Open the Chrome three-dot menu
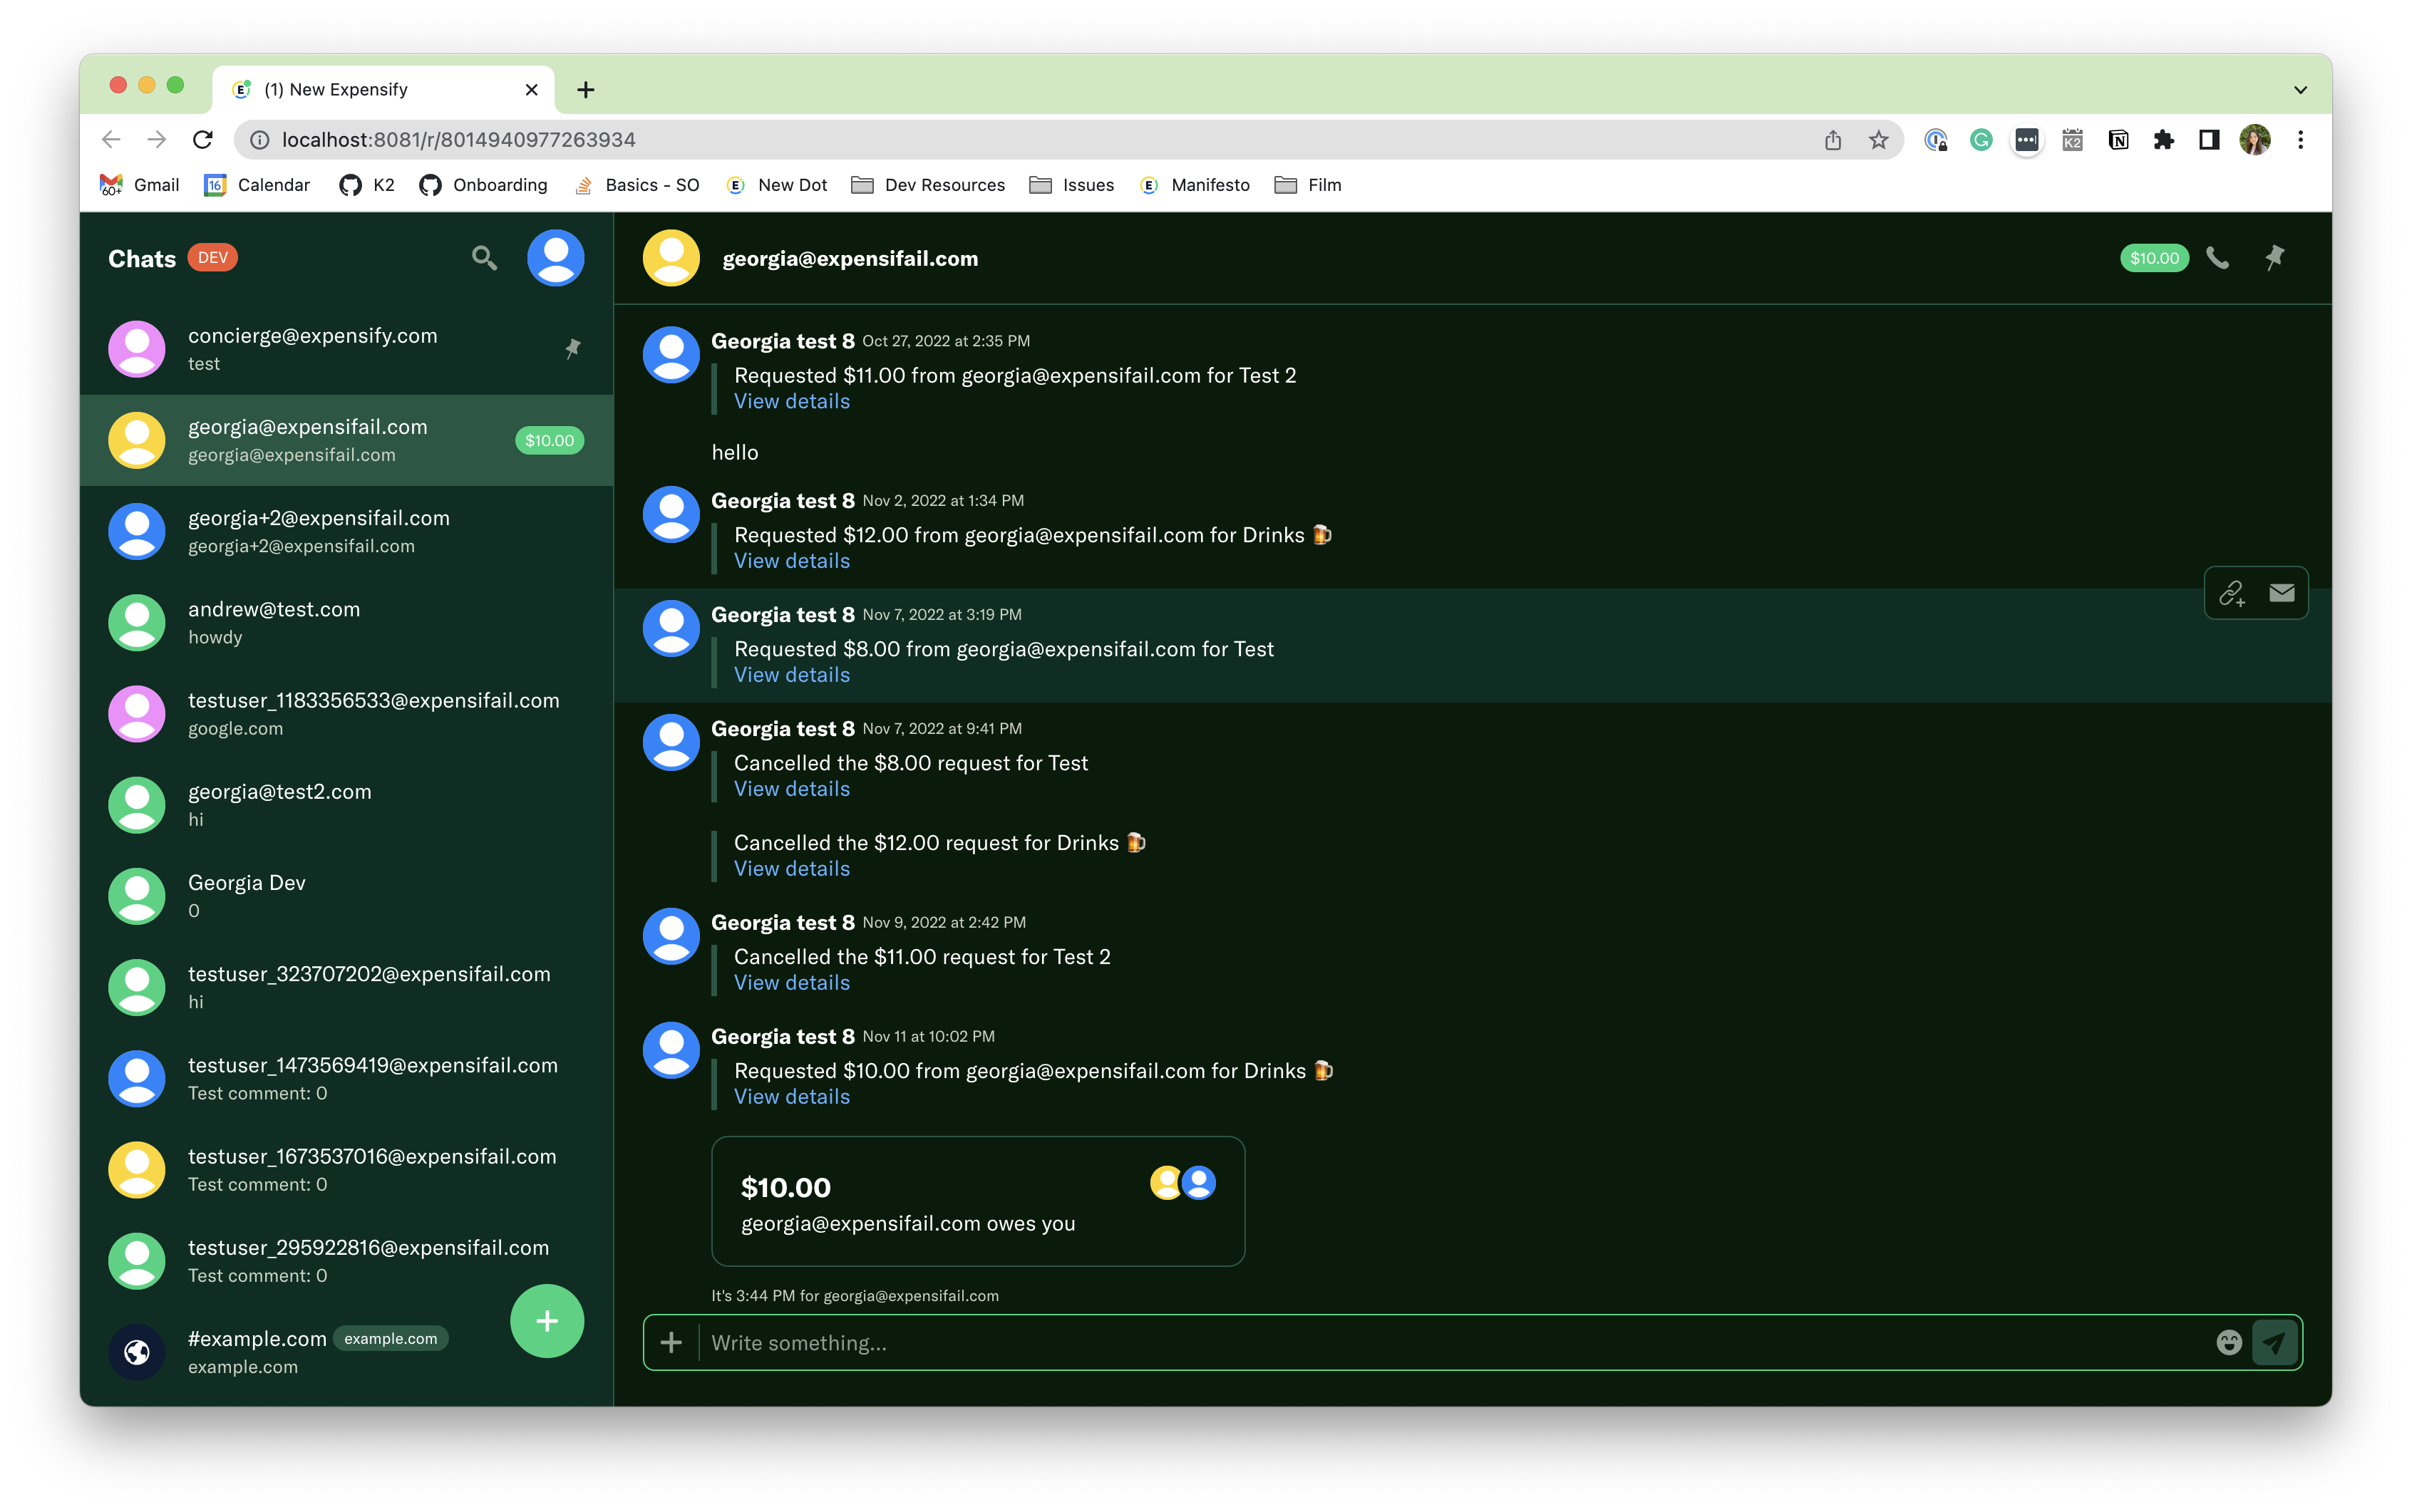 (2300, 140)
